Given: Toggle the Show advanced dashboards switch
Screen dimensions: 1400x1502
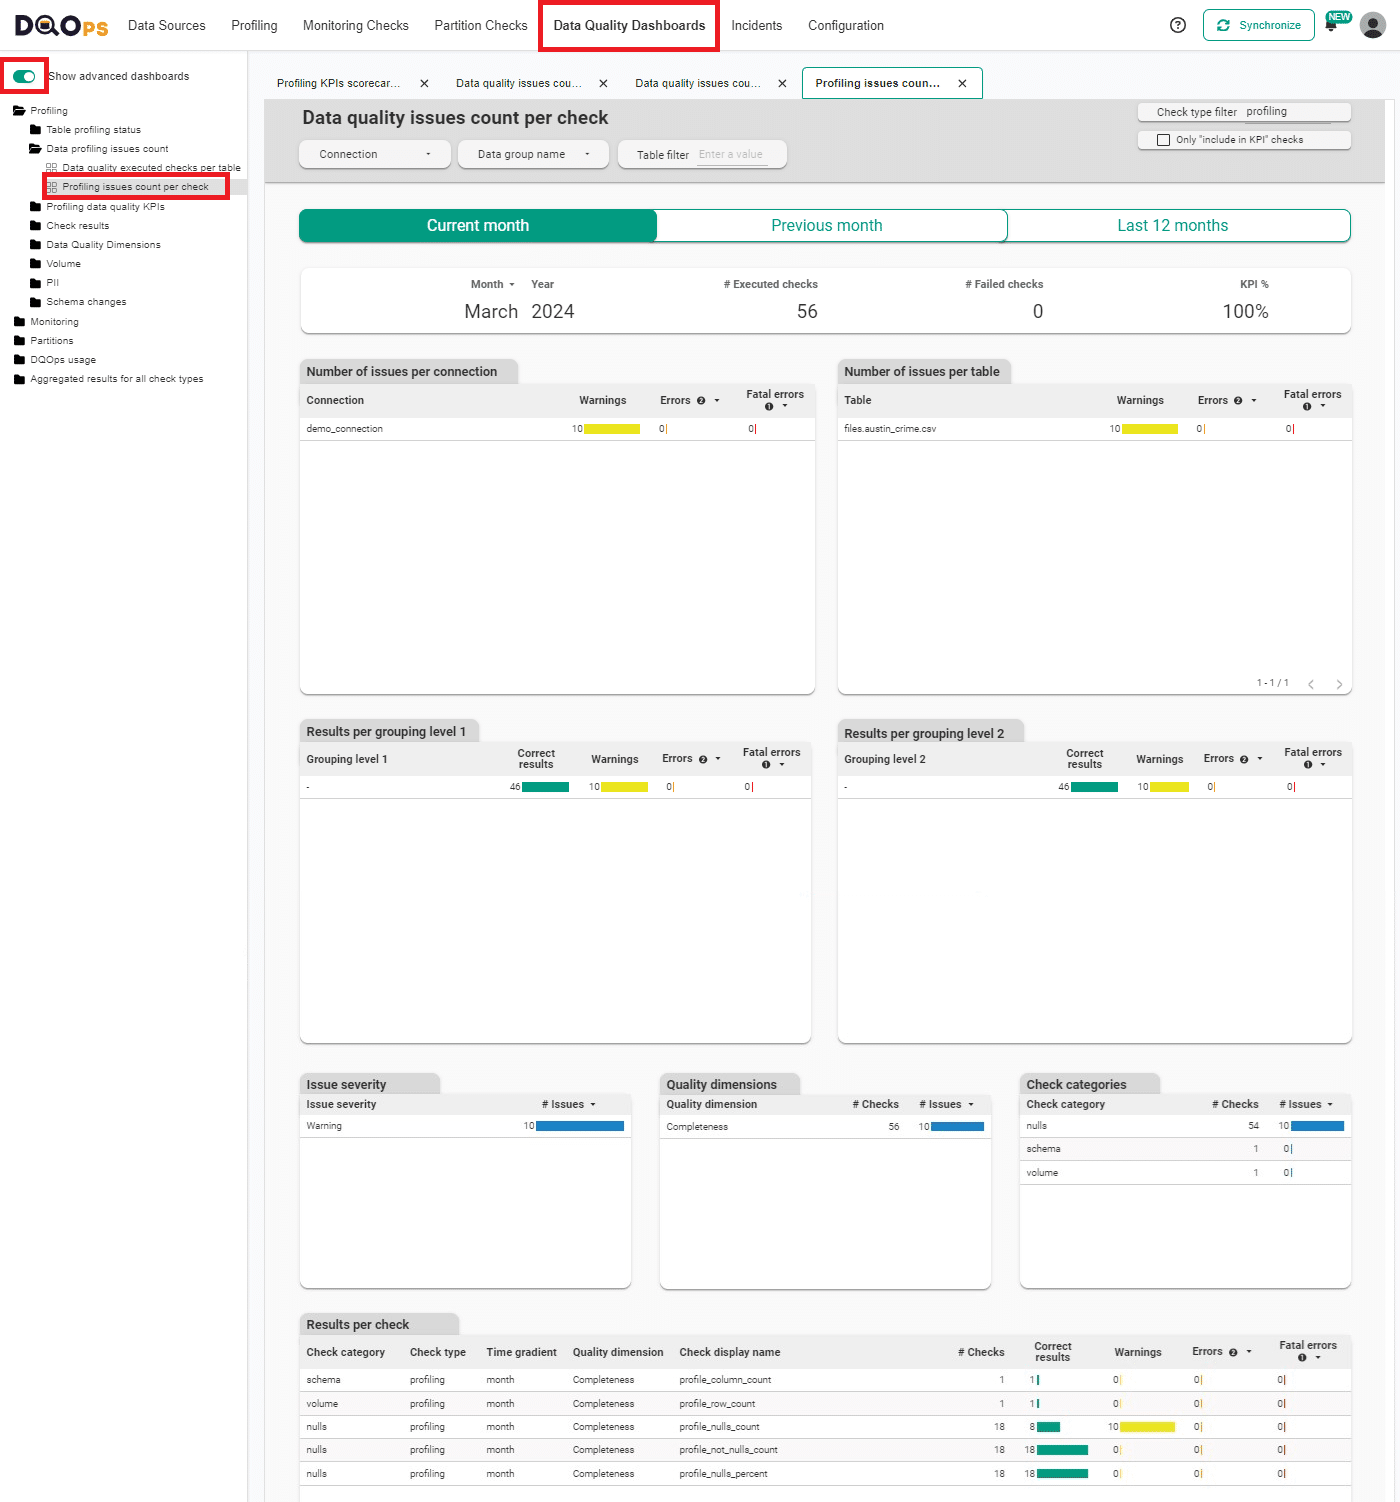Looking at the screenshot, I should point(24,75).
